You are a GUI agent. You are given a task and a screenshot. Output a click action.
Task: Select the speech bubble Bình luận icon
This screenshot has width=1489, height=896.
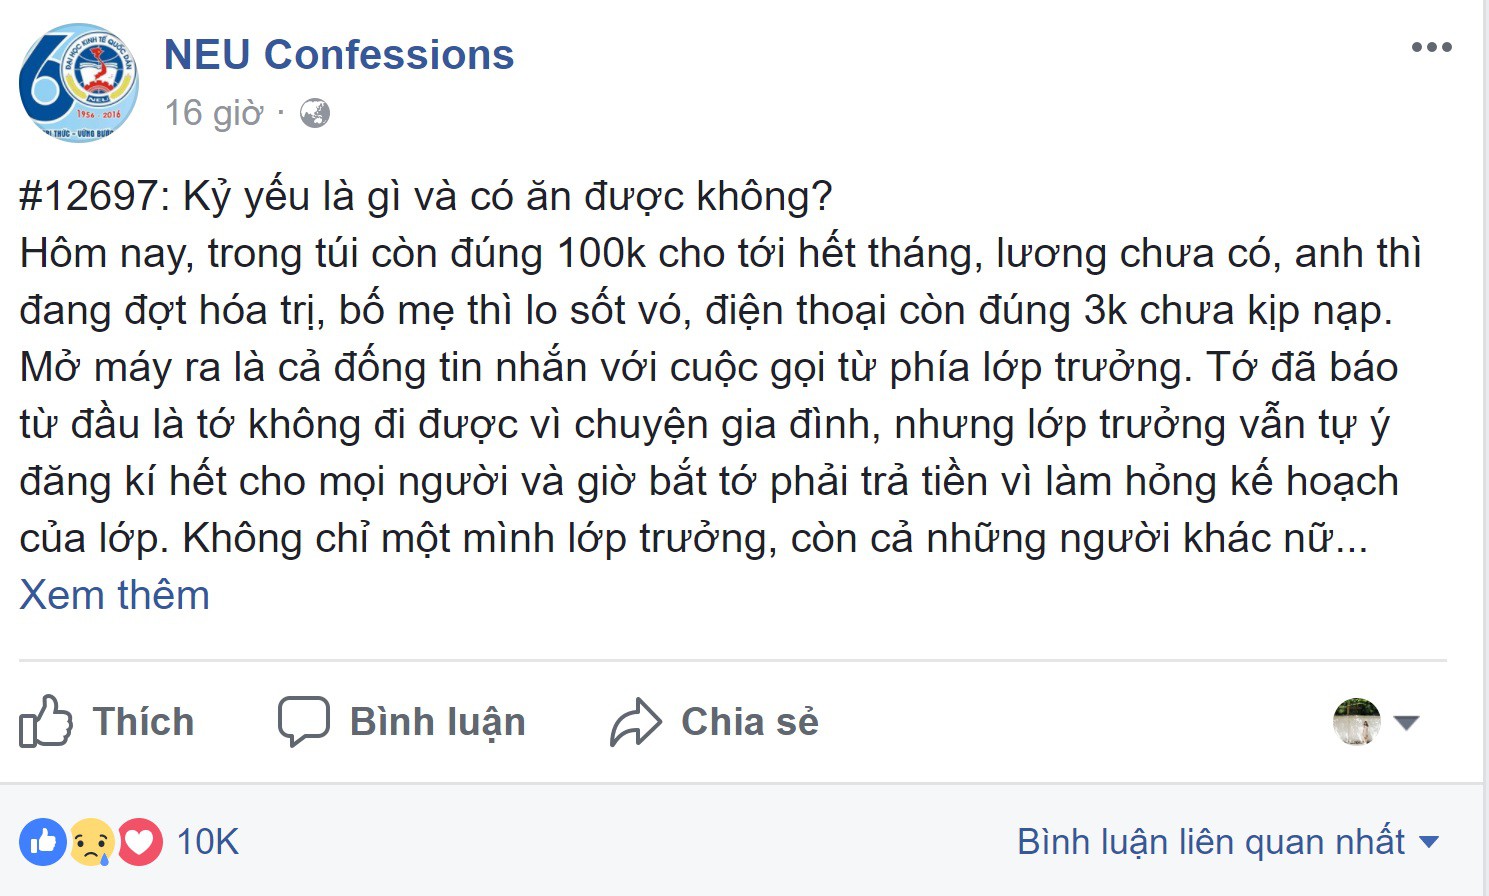pos(305,720)
